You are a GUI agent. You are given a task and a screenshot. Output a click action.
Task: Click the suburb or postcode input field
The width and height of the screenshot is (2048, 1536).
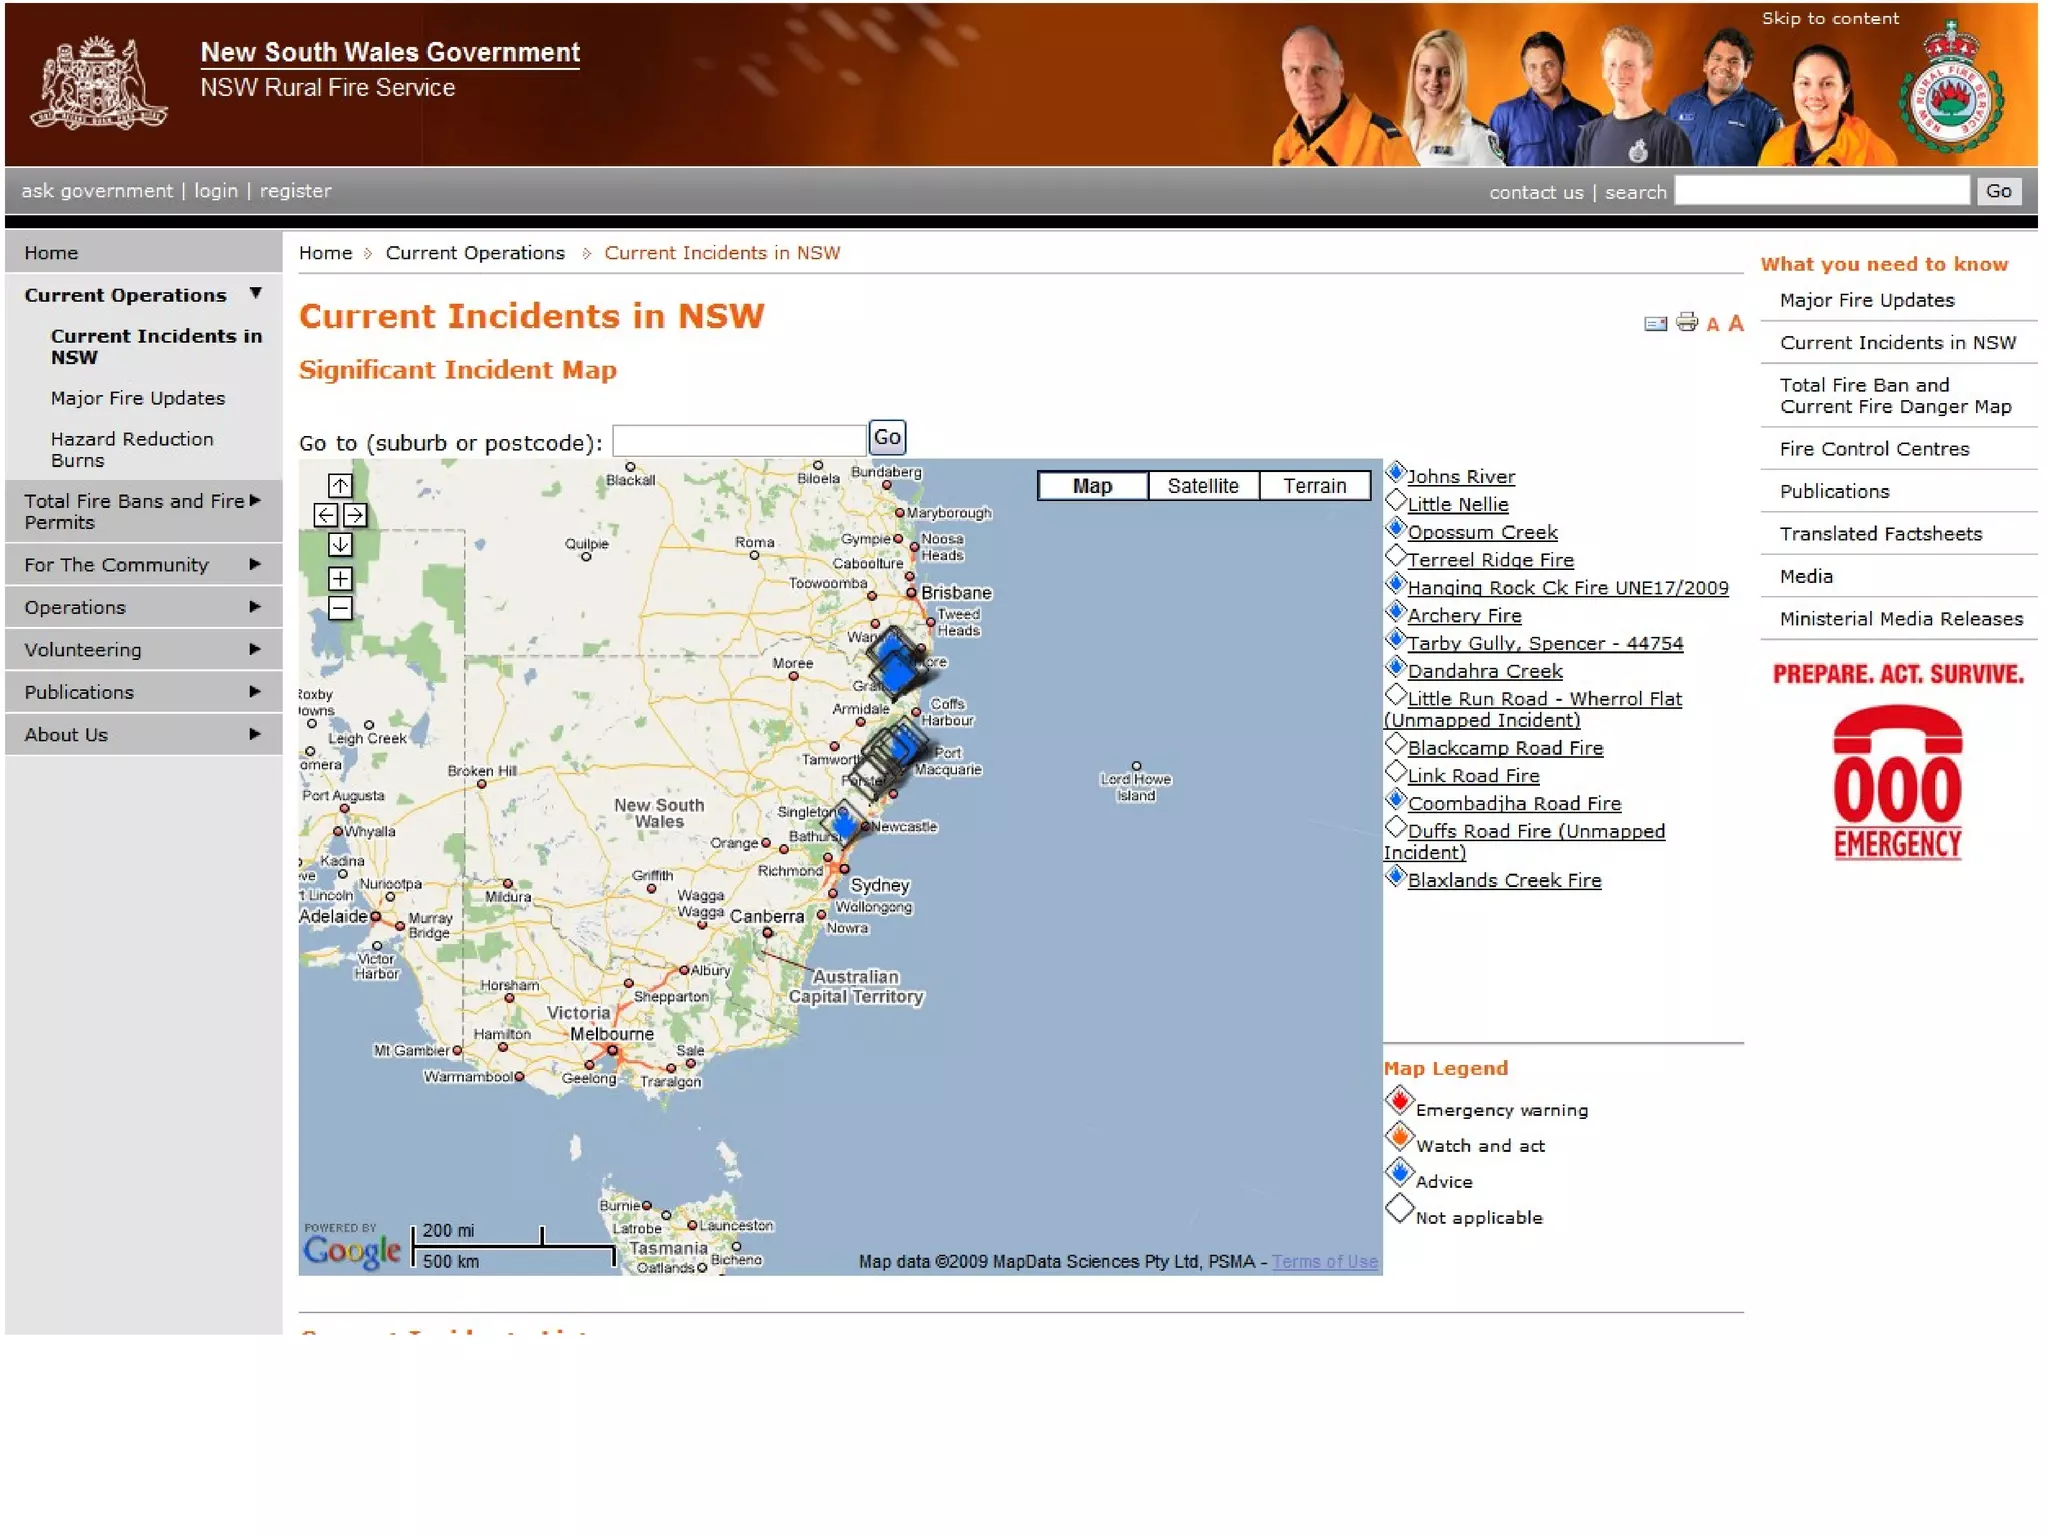(x=738, y=441)
